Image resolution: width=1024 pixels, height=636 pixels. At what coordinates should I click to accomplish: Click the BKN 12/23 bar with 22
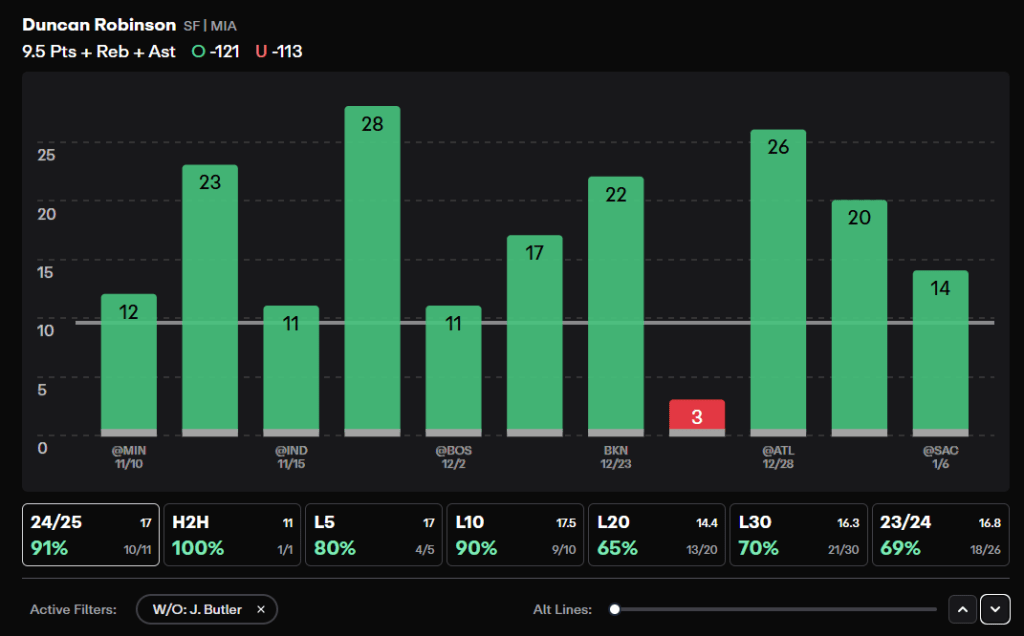pyautogui.click(x=616, y=306)
